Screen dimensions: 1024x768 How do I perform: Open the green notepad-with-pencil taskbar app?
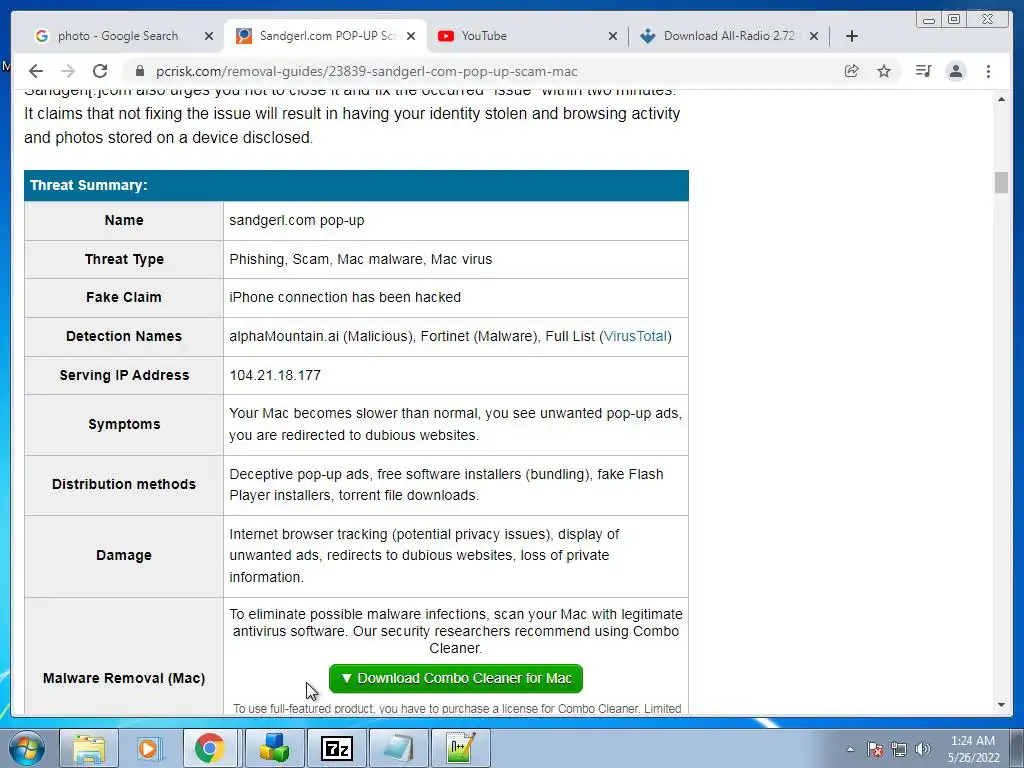[460, 748]
